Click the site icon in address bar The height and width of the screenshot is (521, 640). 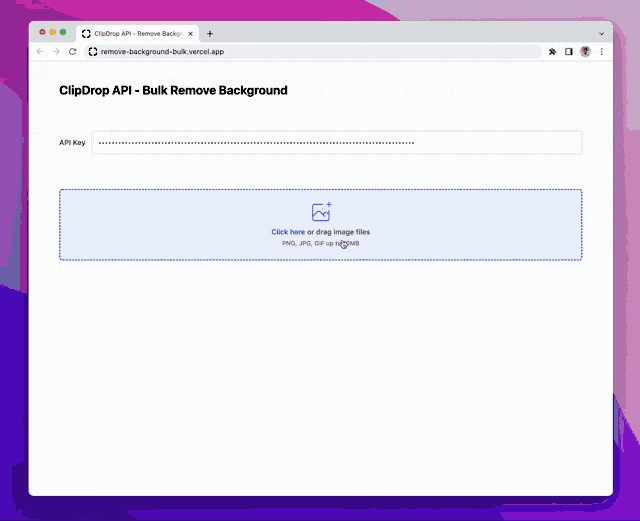pyautogui.click(x=93, y=52)
